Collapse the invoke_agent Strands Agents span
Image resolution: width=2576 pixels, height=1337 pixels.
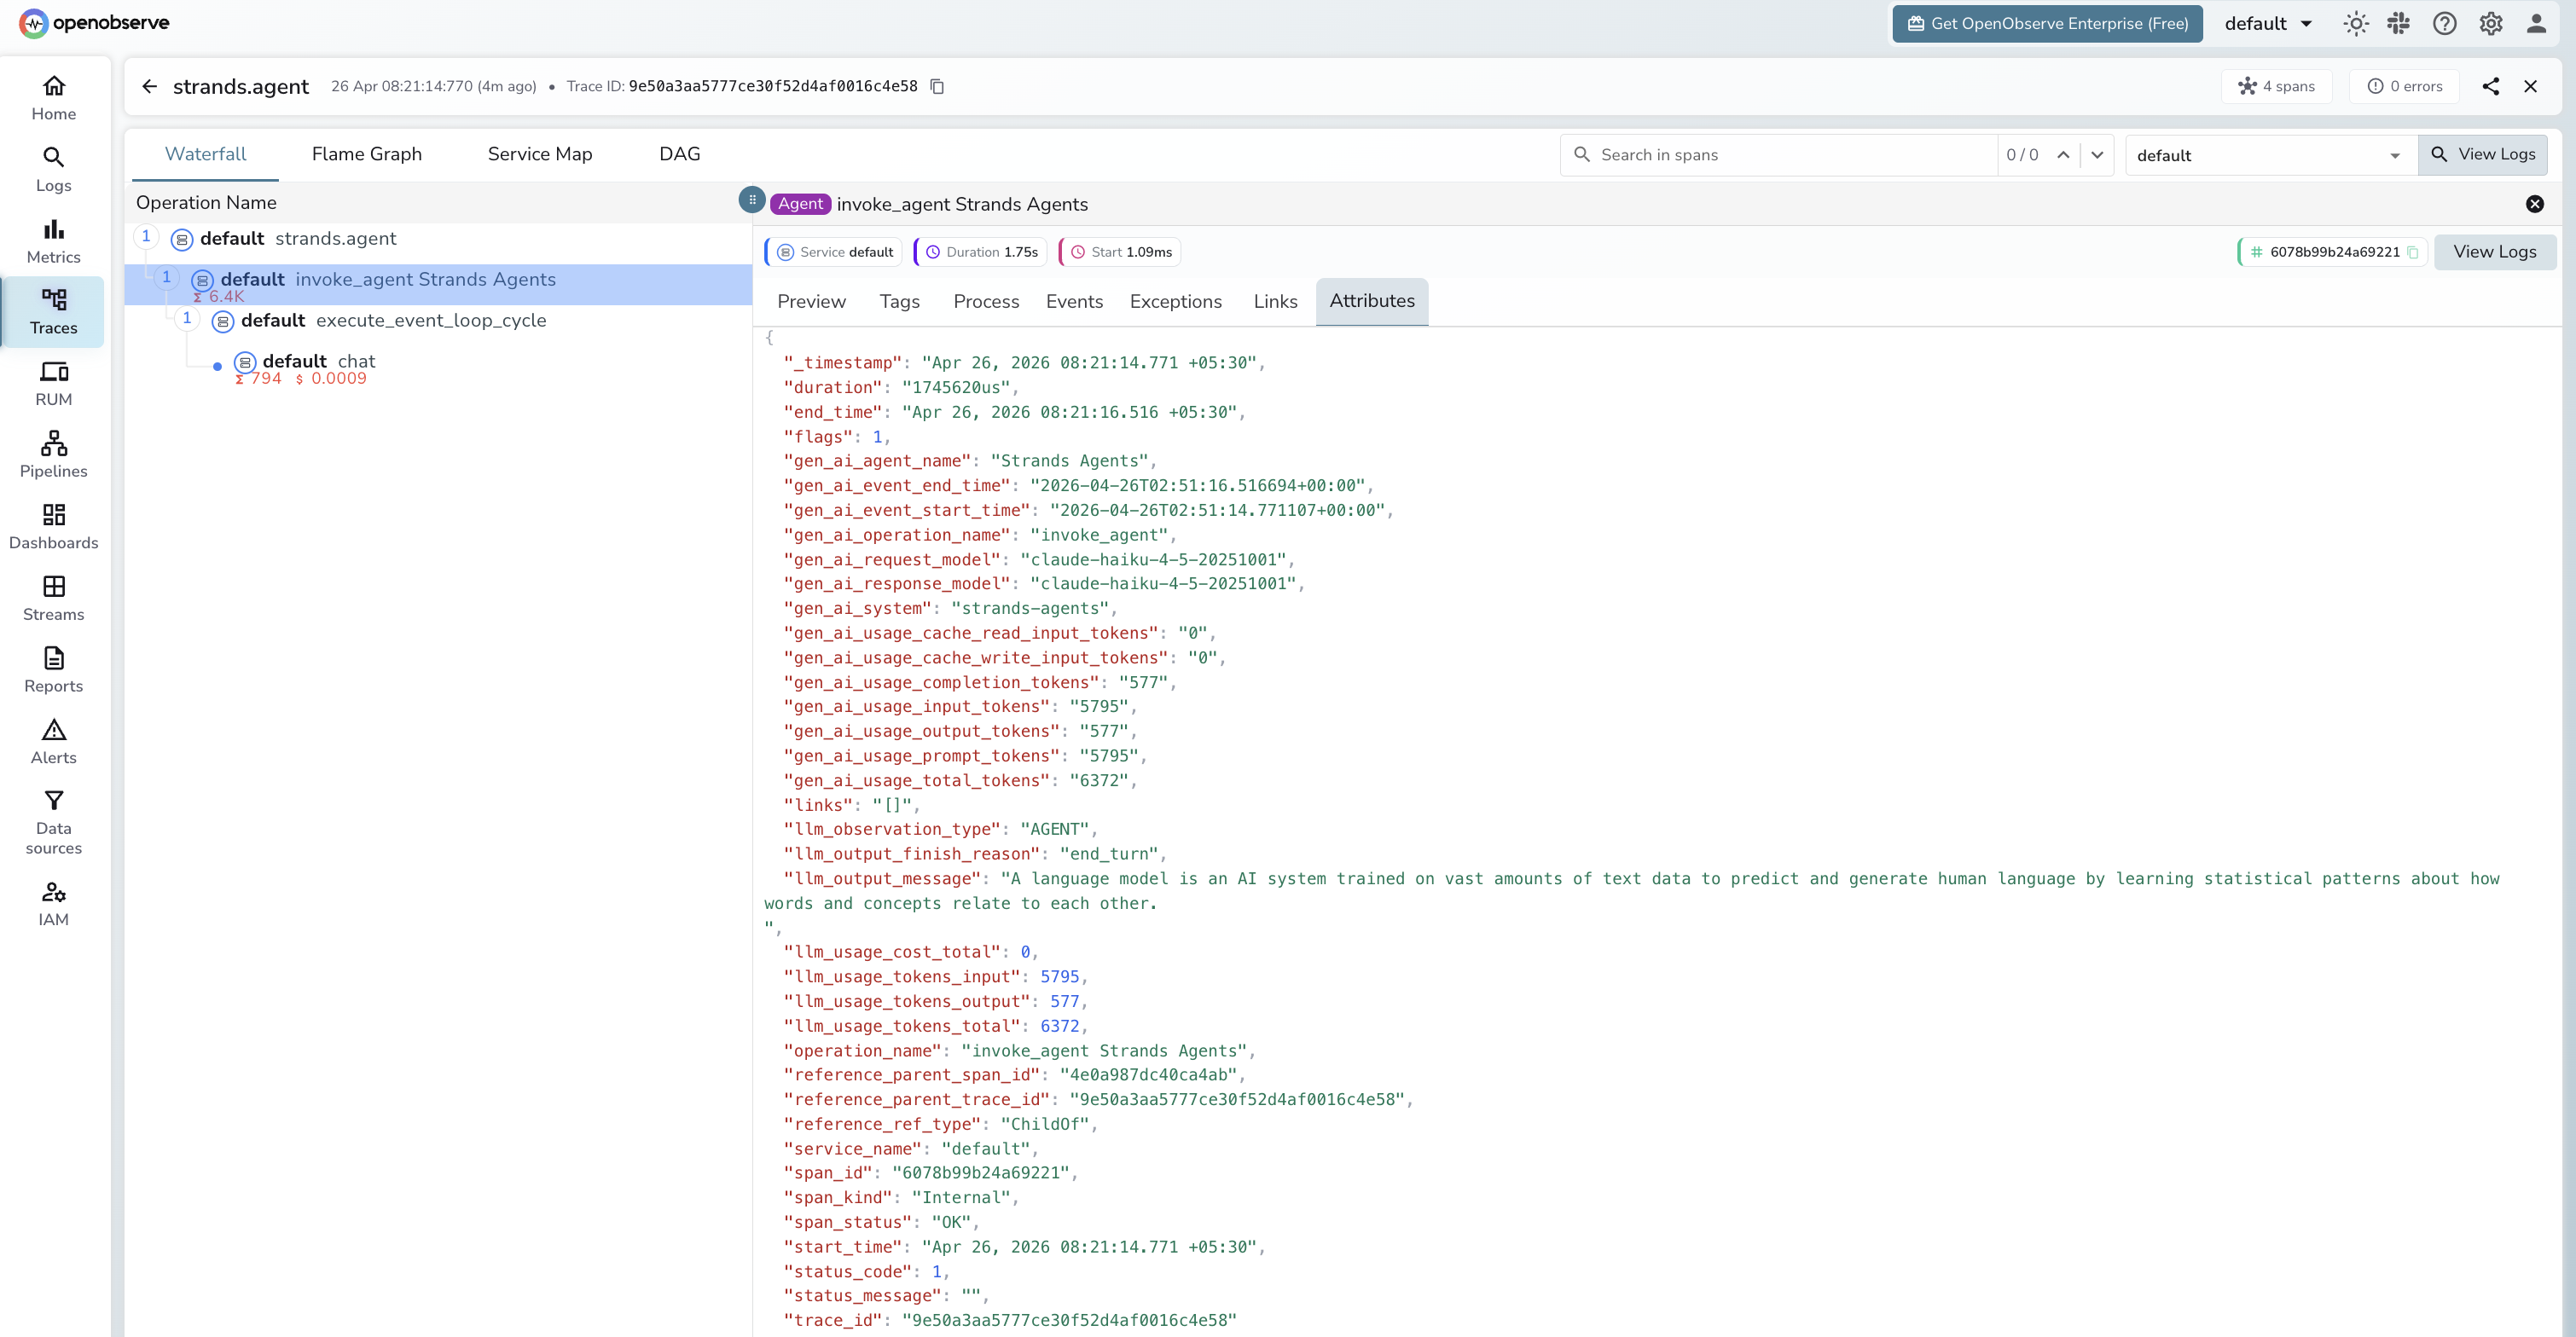[166, 277]
